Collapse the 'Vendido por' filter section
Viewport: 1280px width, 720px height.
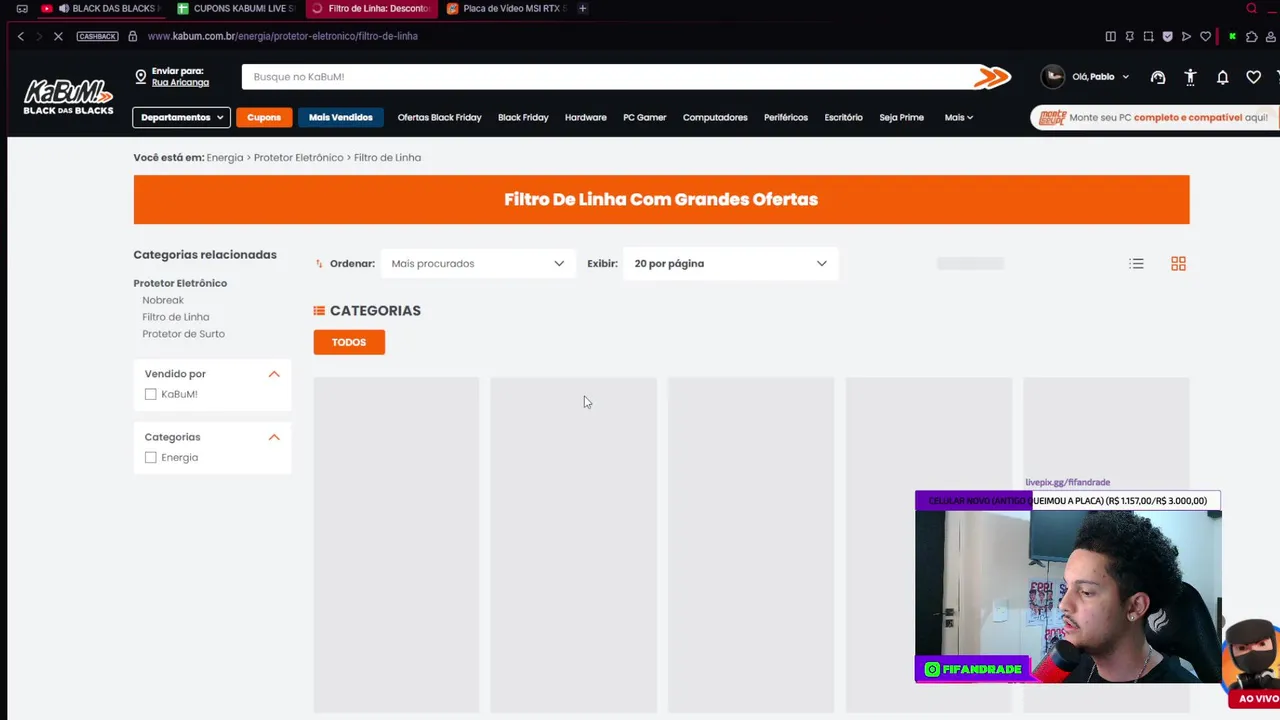tap(274, 374)
